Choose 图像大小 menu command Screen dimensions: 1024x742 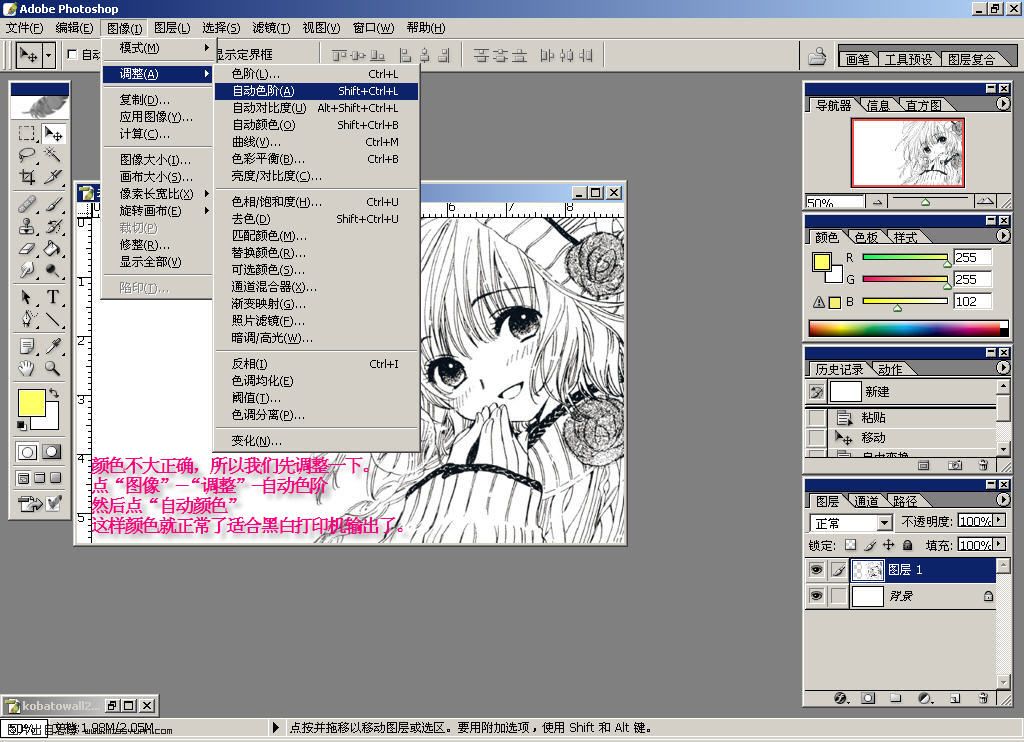[157, 160]
